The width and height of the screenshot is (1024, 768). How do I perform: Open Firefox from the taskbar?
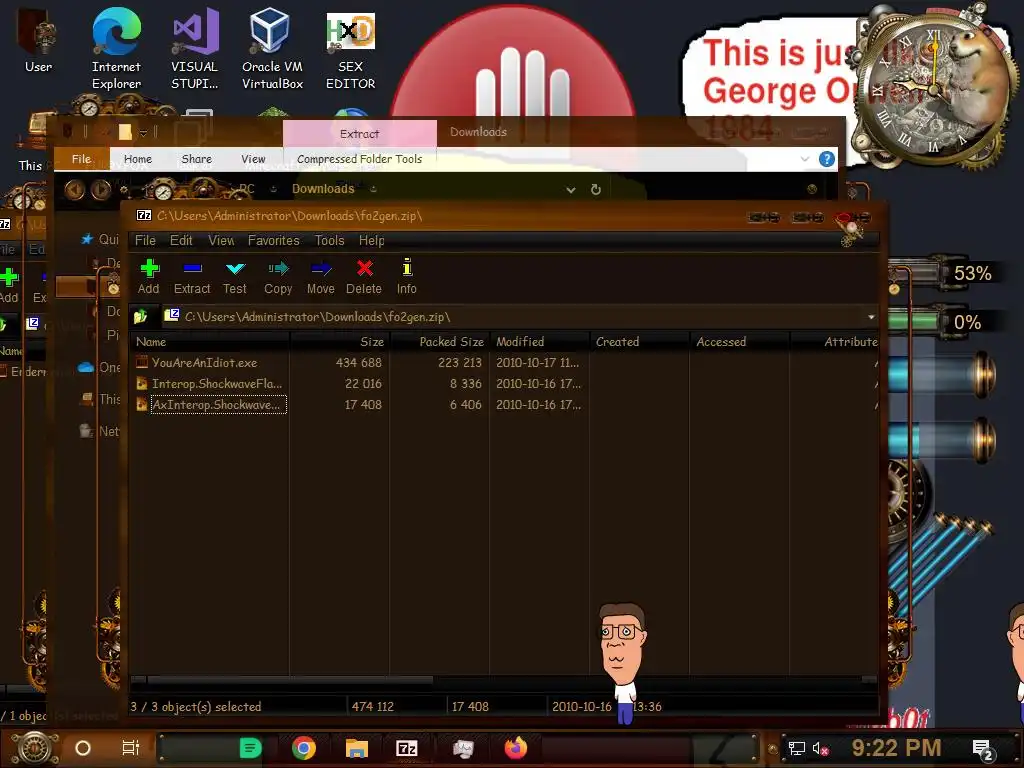pyautogui.click(x=515, y=748)
